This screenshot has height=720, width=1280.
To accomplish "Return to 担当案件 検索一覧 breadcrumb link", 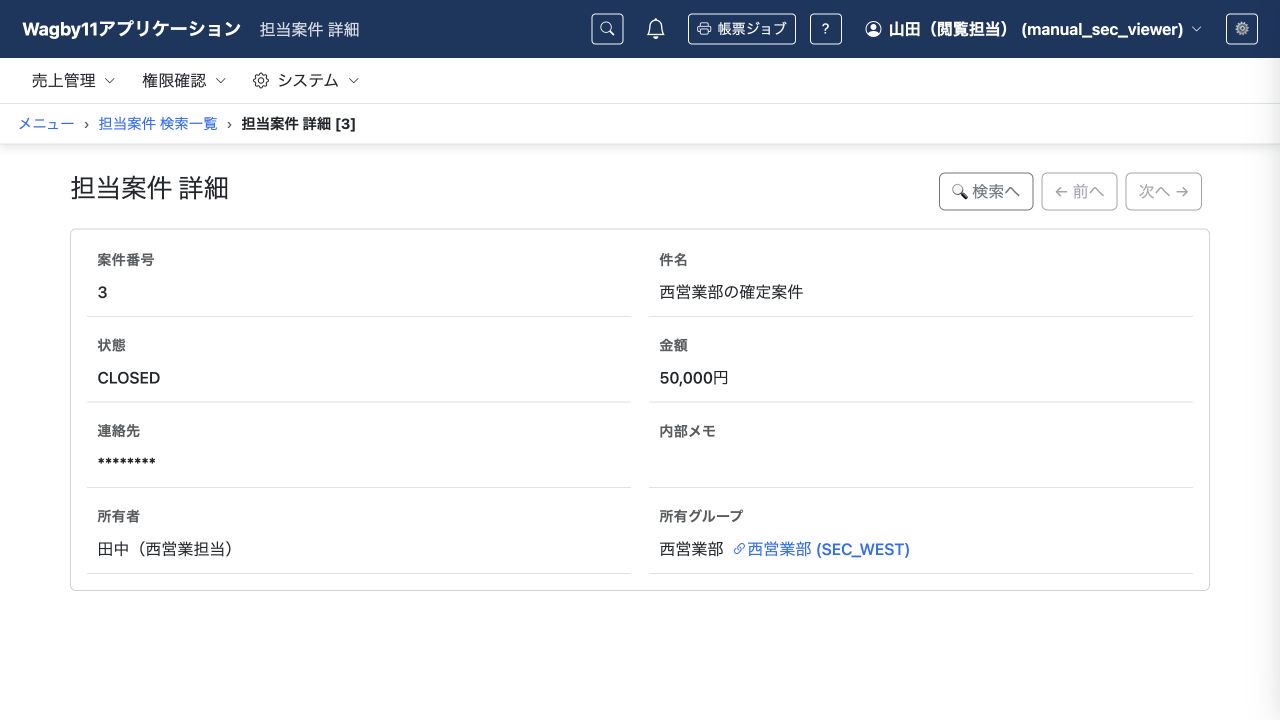I will (x=158, y=124).
